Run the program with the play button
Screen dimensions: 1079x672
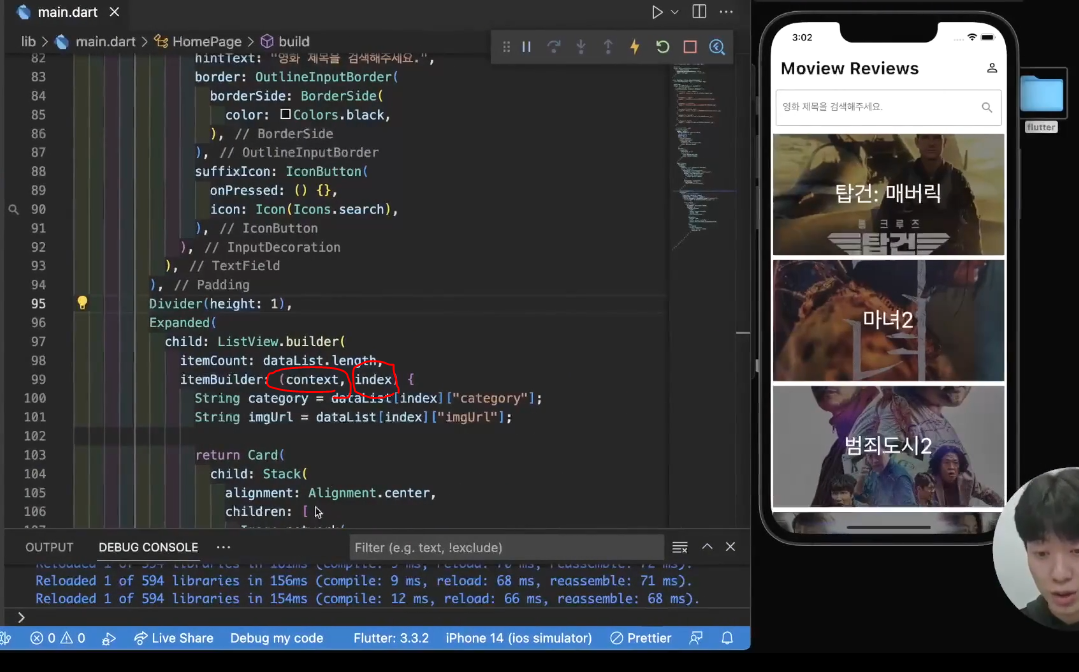[x=657, y=12]
